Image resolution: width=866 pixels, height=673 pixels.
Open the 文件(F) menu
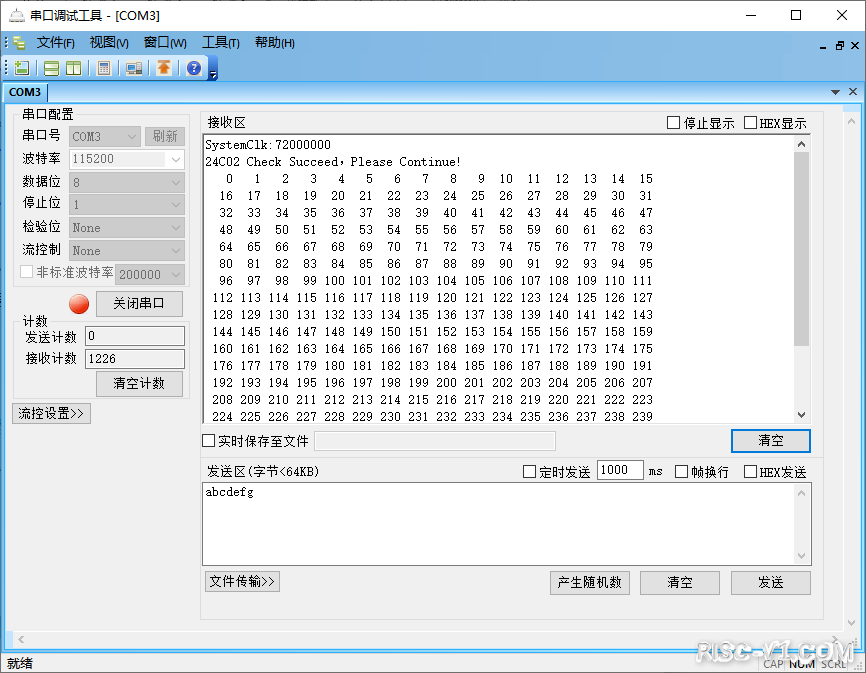click(55, 43)
